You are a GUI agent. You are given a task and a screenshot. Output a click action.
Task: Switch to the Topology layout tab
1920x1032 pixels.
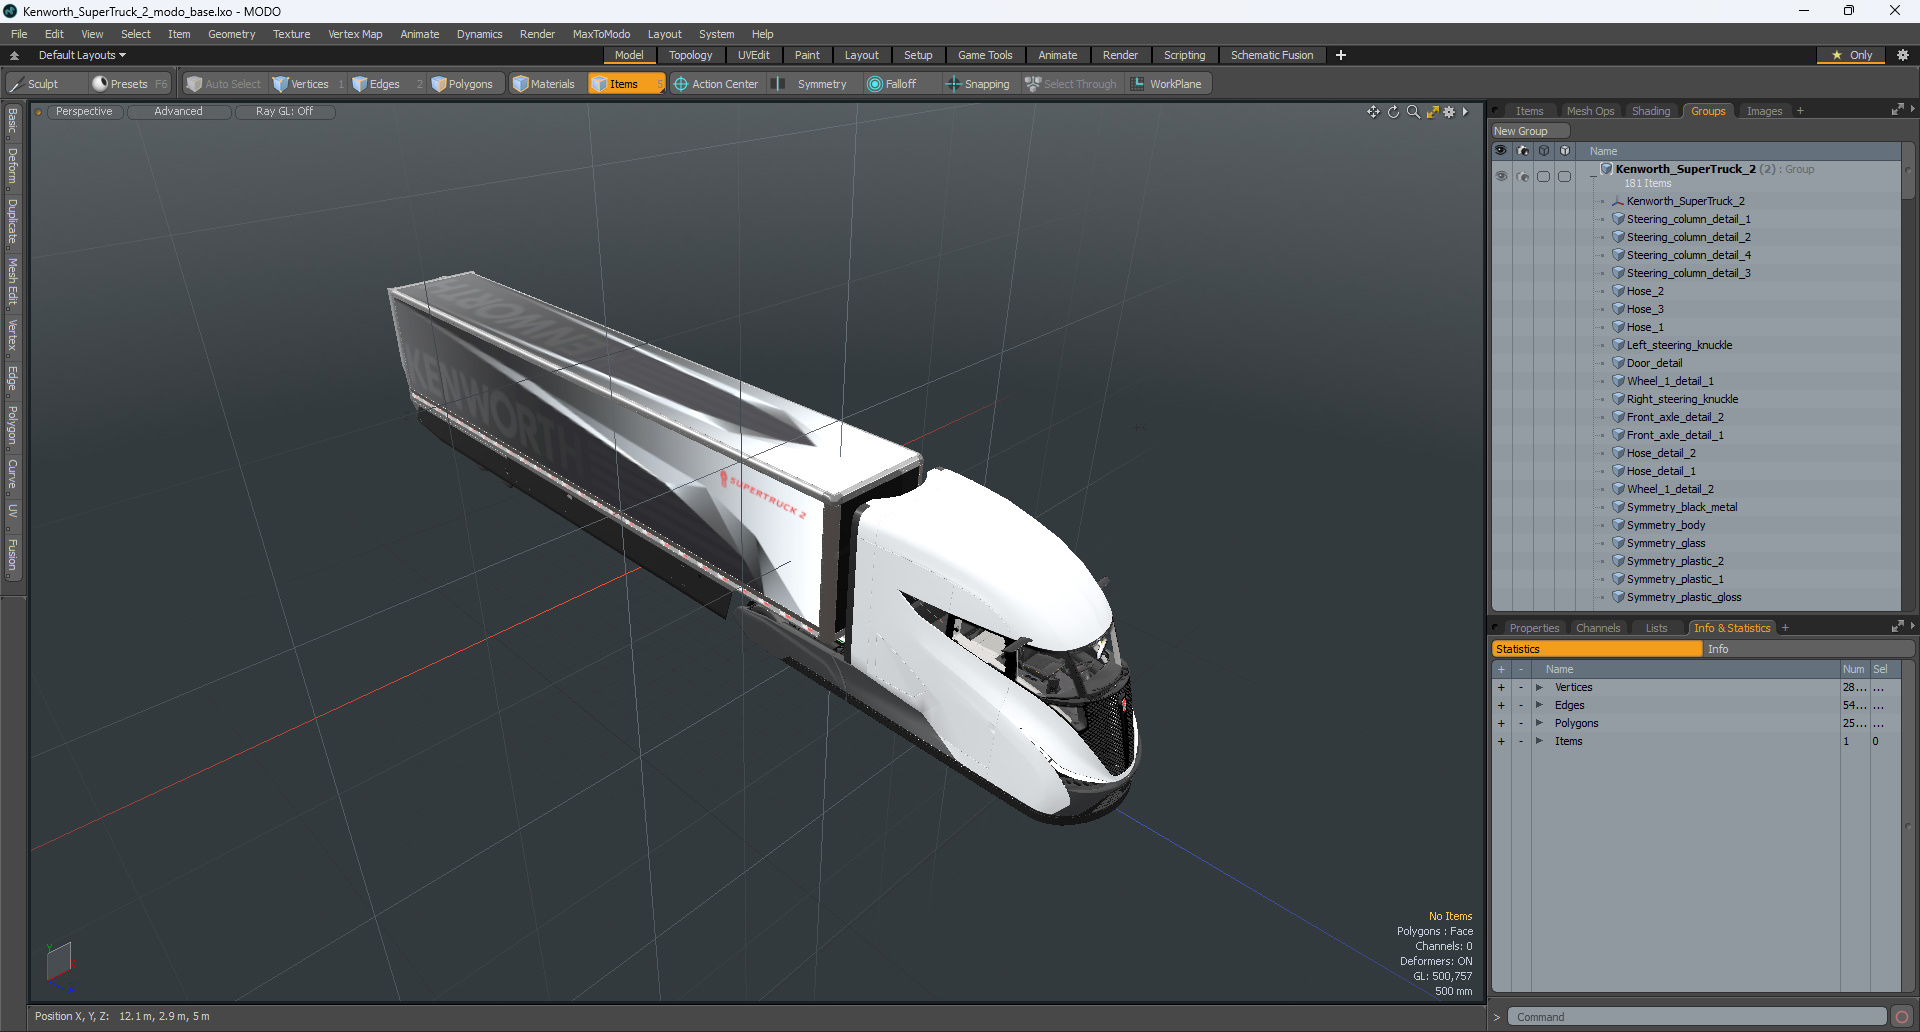click(x=690, y=55)
